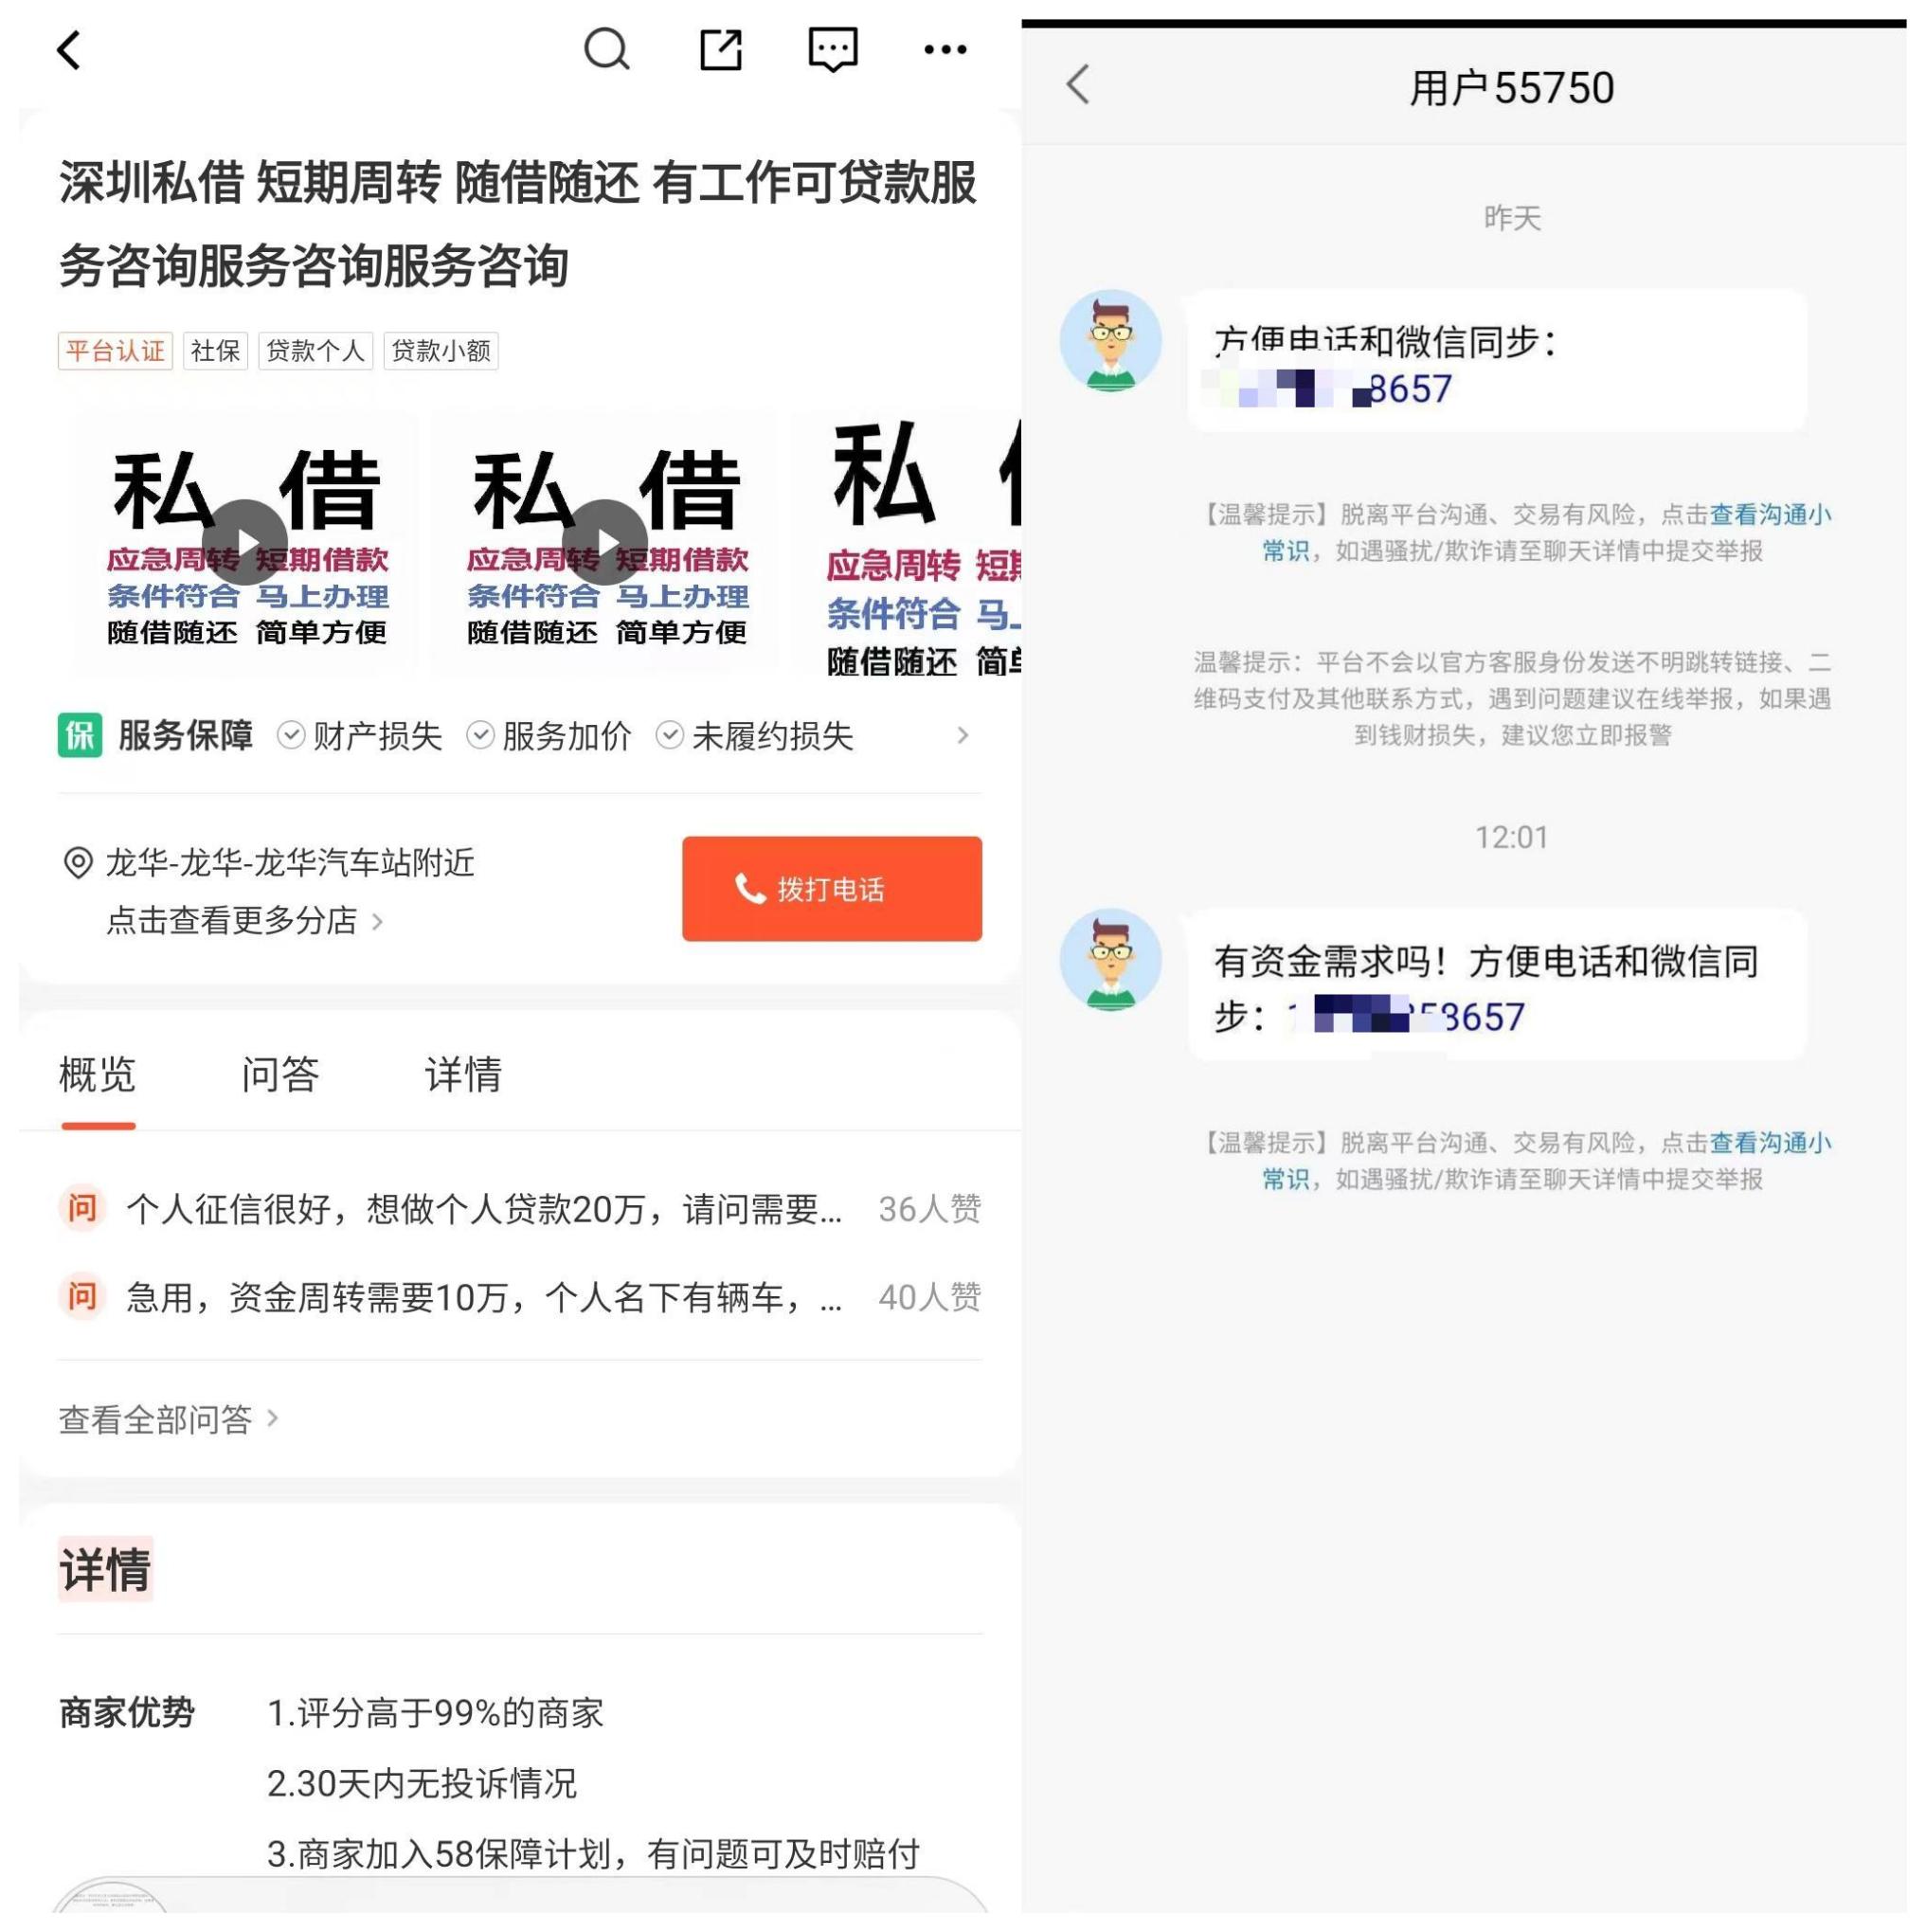The image size is (1926, 1932).
Task: Tap the back arrow on the listing page
Action: point(68,48)
